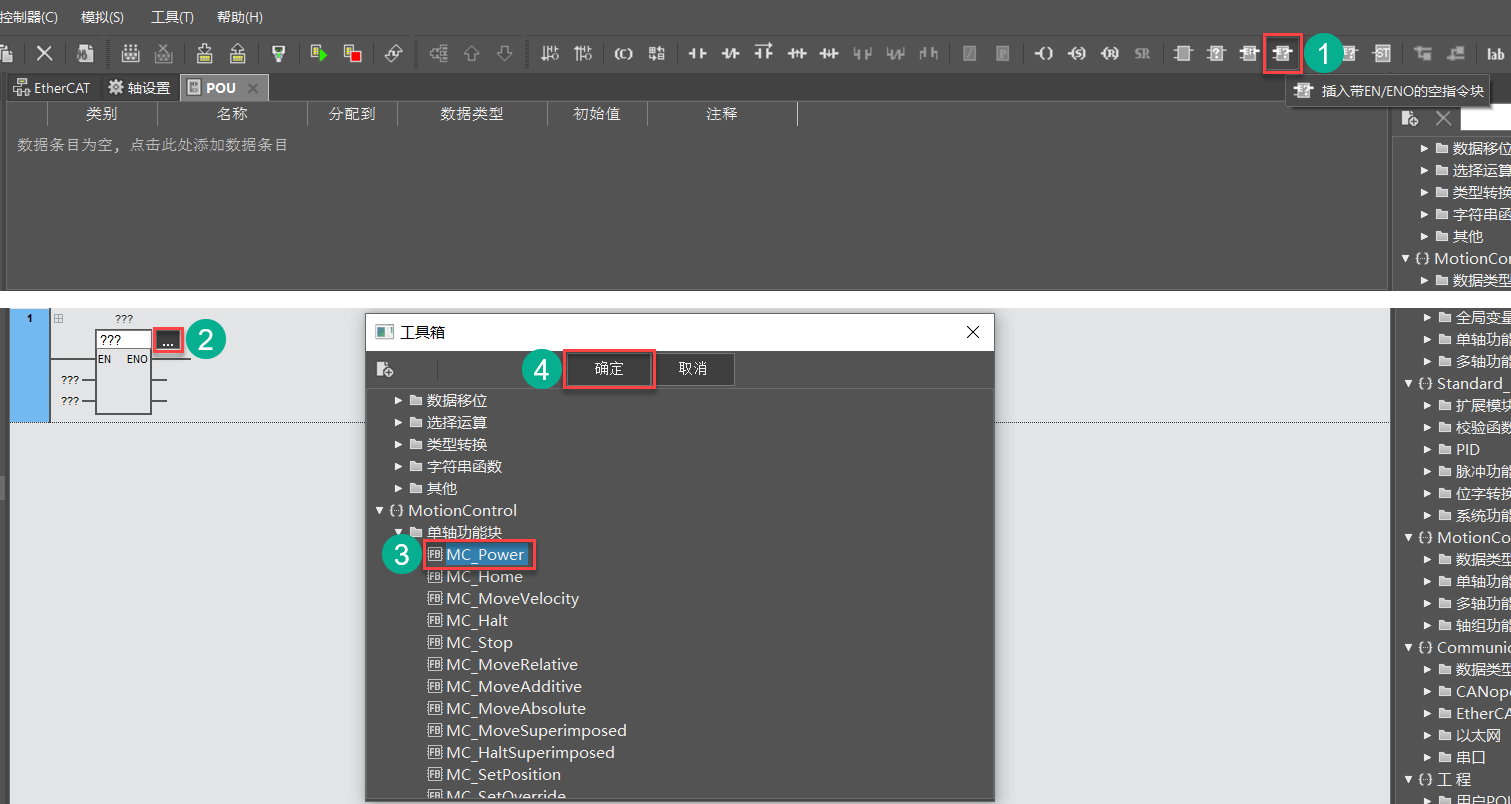Click 确定 in the toolbox dialog
This screenshot has width=1511, height=804.
coord(609,369)
